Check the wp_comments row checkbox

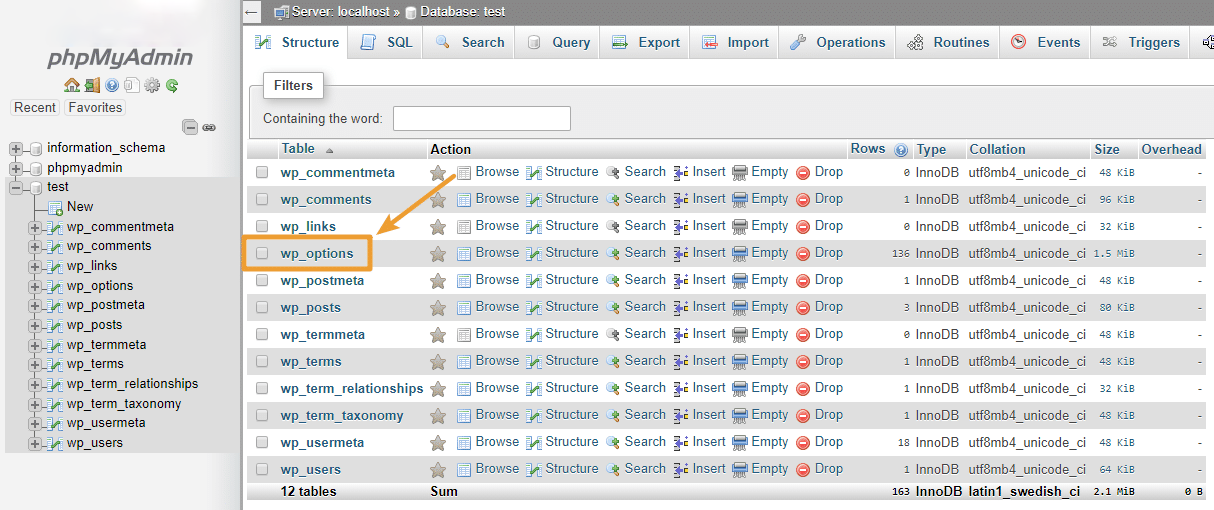coord(262,199)
